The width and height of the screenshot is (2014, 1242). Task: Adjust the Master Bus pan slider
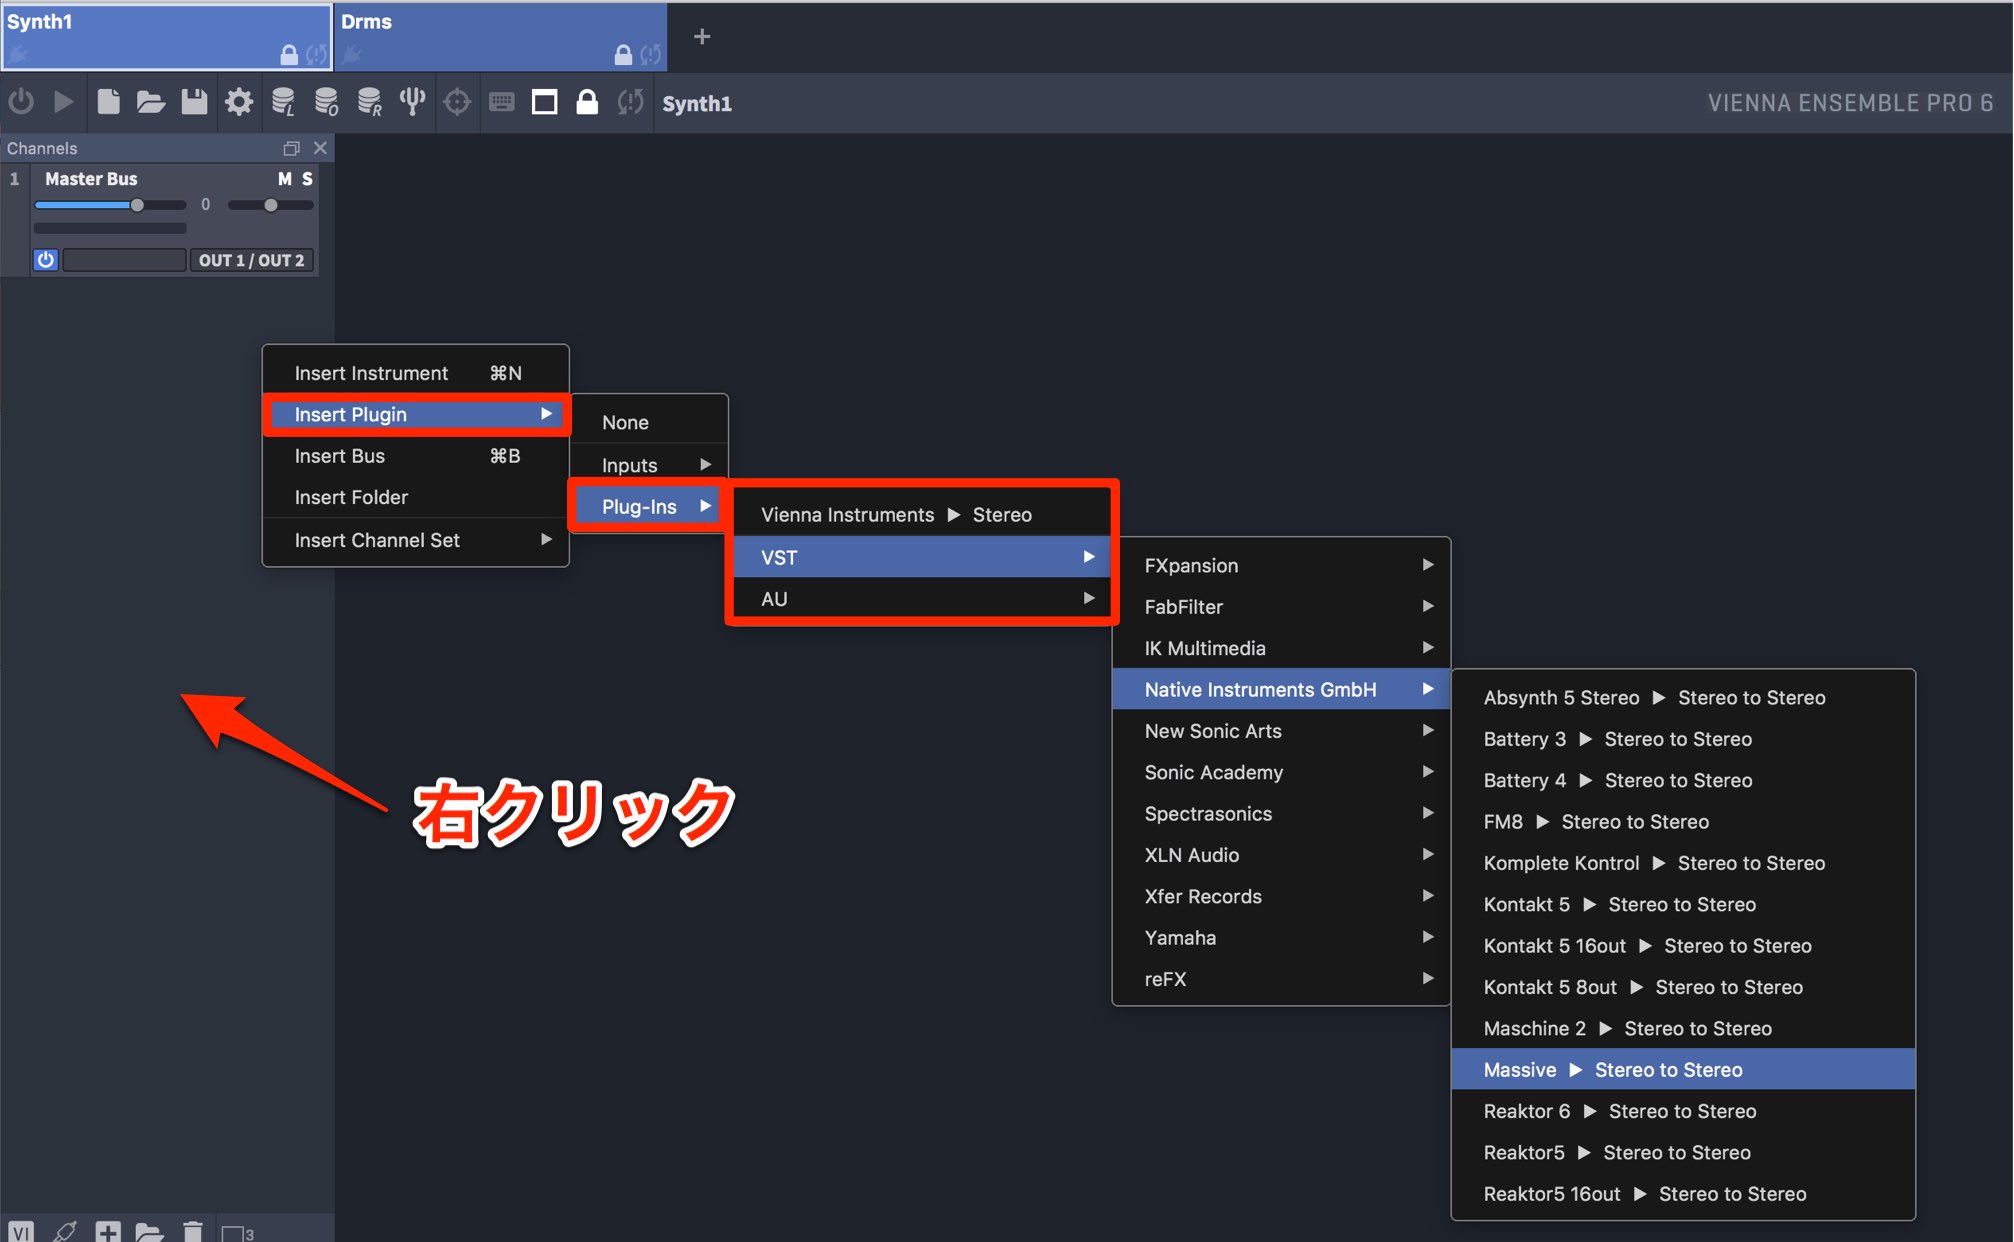pyautogui.click(x=271, y=205)
